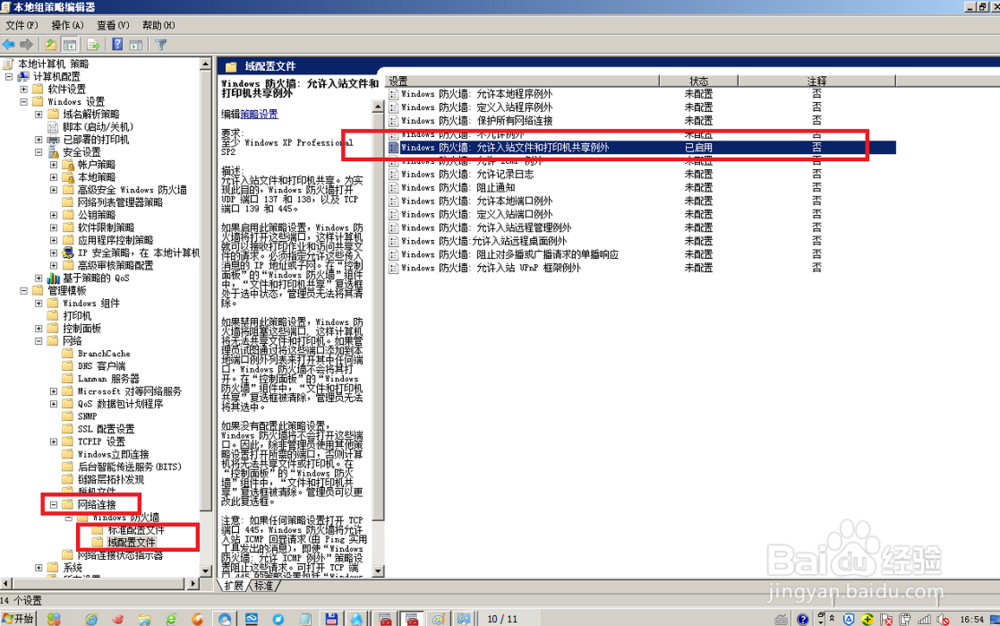Expand the QoS 数据包计划程序 node
The width and height of the screenshot is (1000, 626).
point(54,404)
